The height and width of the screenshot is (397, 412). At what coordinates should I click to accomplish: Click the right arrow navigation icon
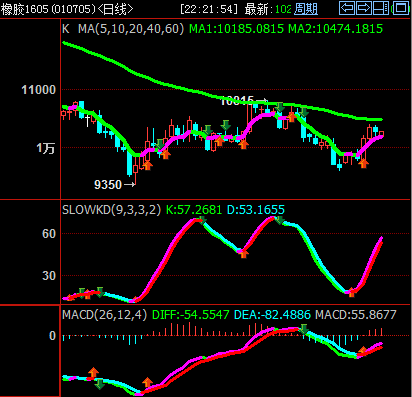point(364,8)
